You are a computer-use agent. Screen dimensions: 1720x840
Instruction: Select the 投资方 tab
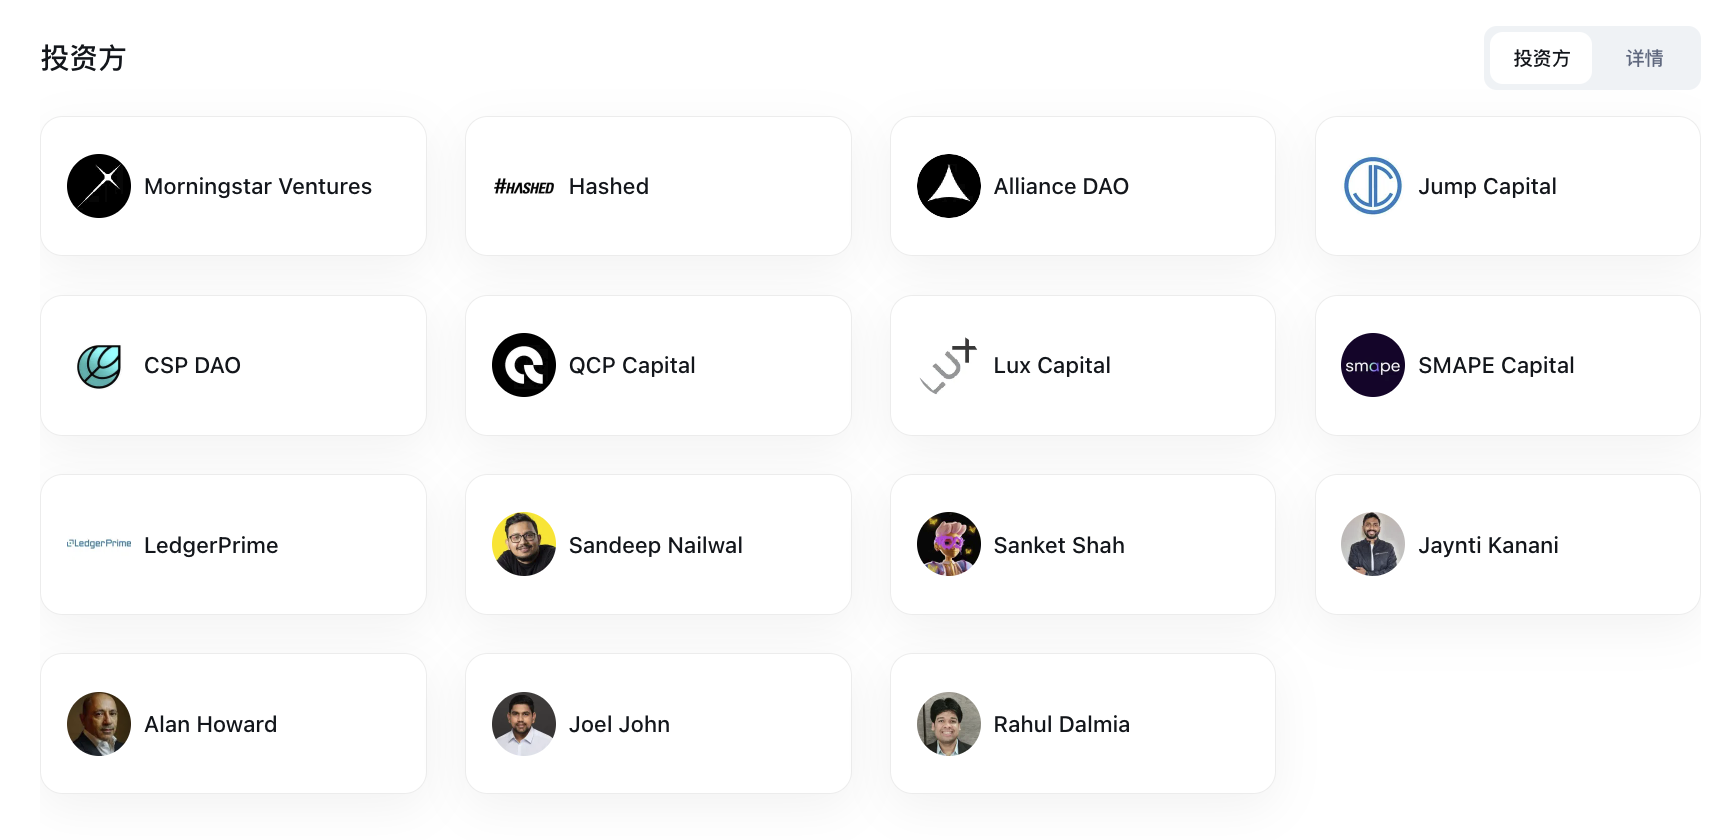1541,58
